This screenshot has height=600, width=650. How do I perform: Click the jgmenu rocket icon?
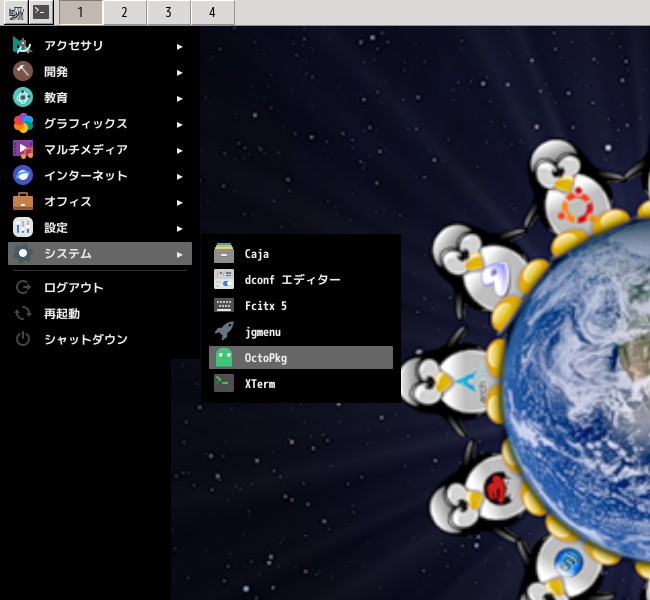point(224,331)
